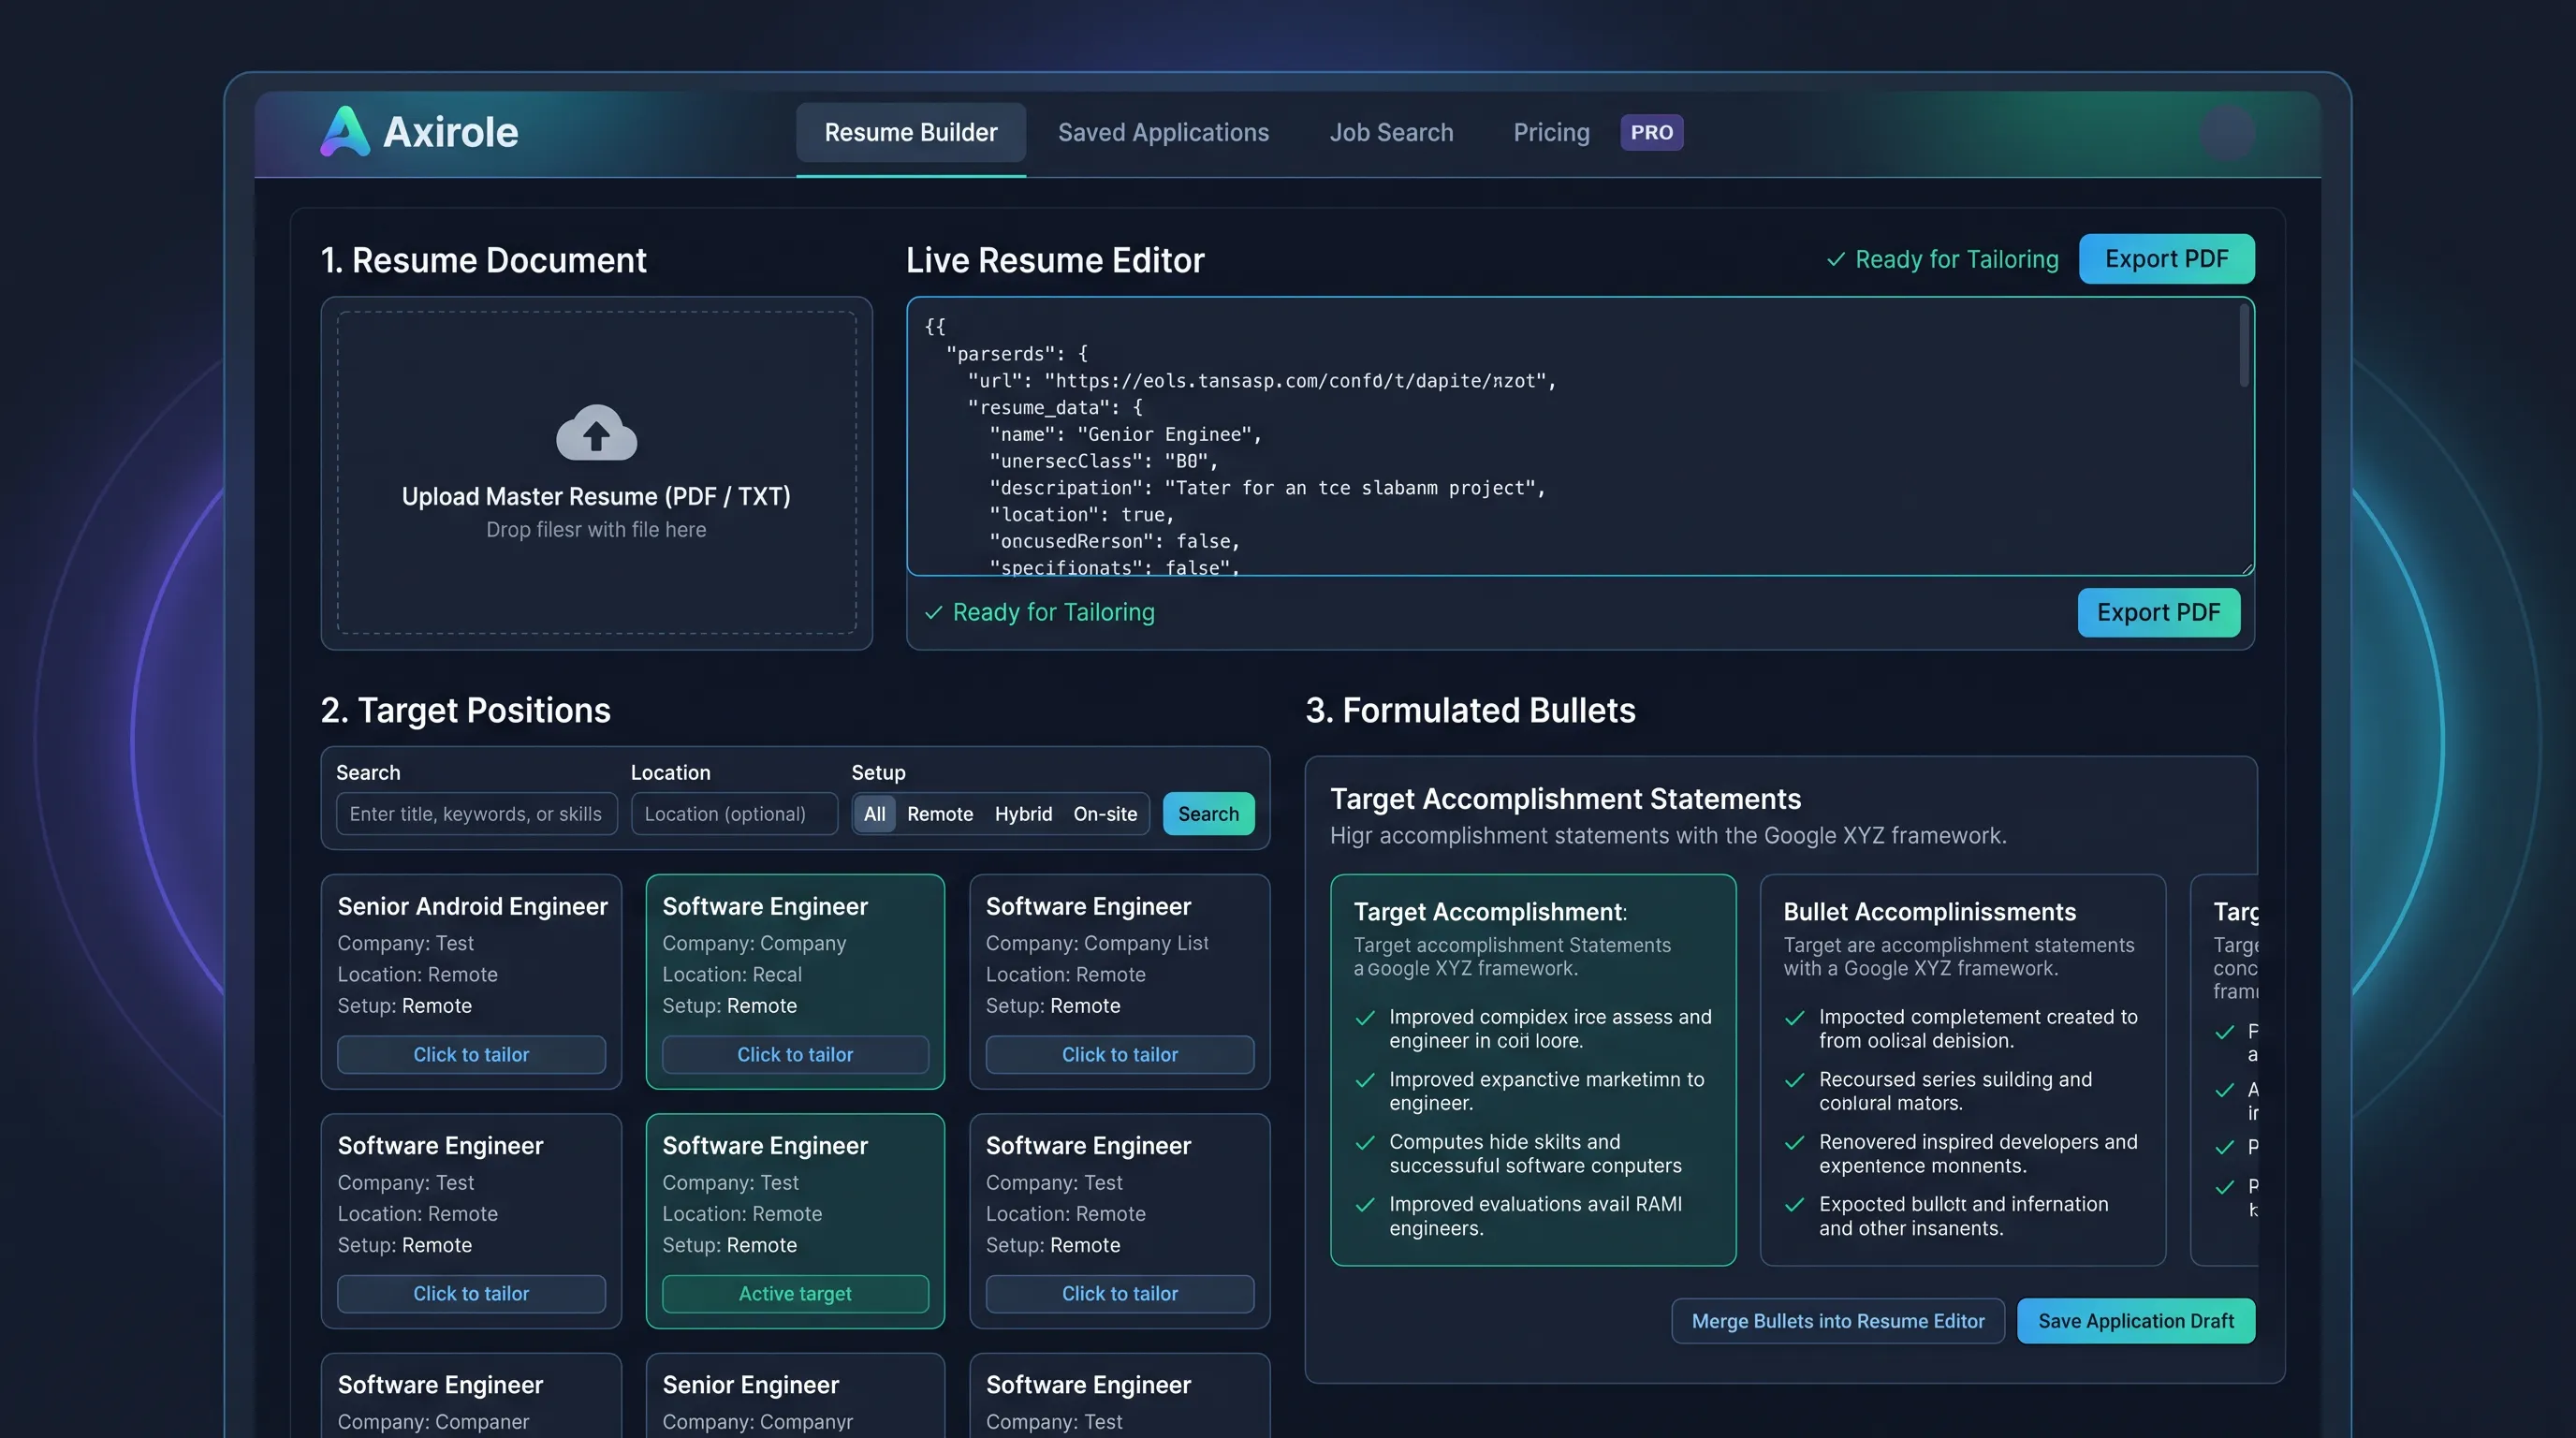Click checkmark beside 'Recoursed series suilding'
Image resolution: width=2576 pixels, height=1438 pixels.
(1794, 1081)
